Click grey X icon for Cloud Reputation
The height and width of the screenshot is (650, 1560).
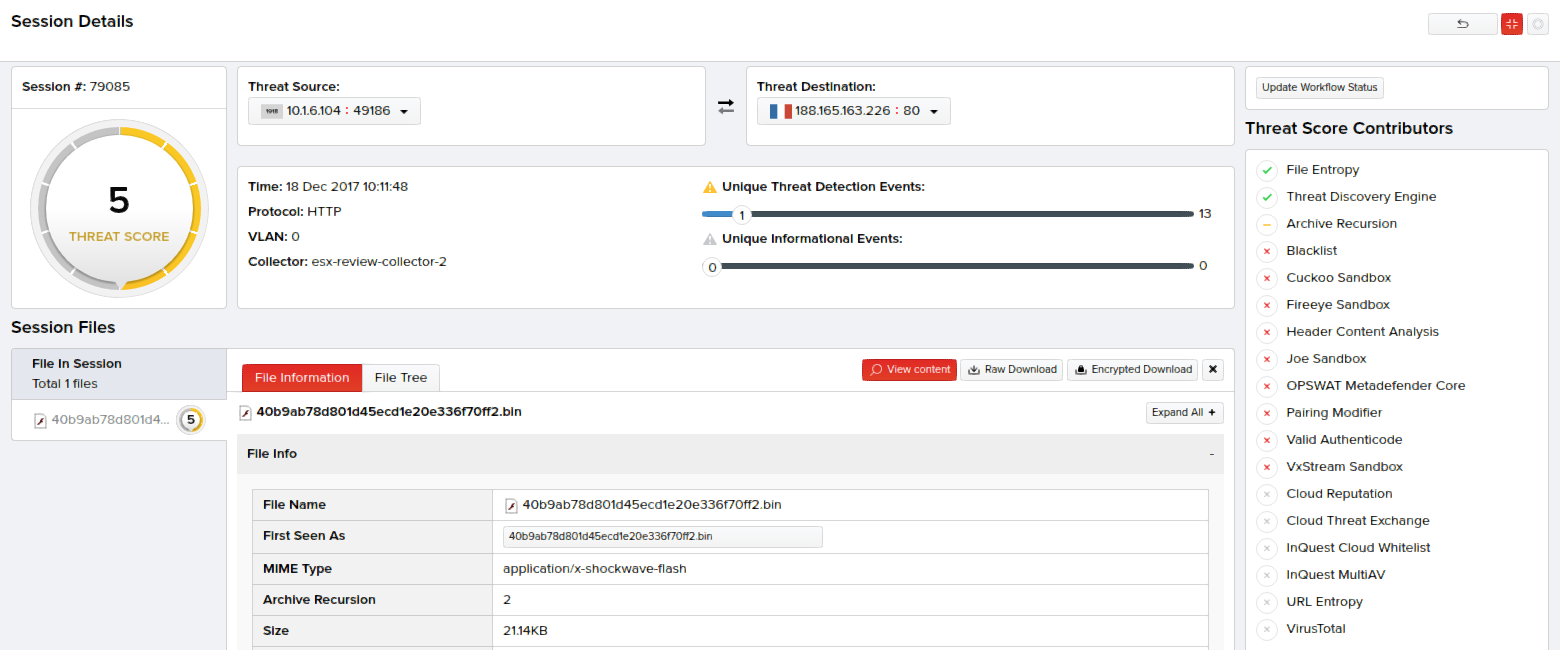(1267, 494)
